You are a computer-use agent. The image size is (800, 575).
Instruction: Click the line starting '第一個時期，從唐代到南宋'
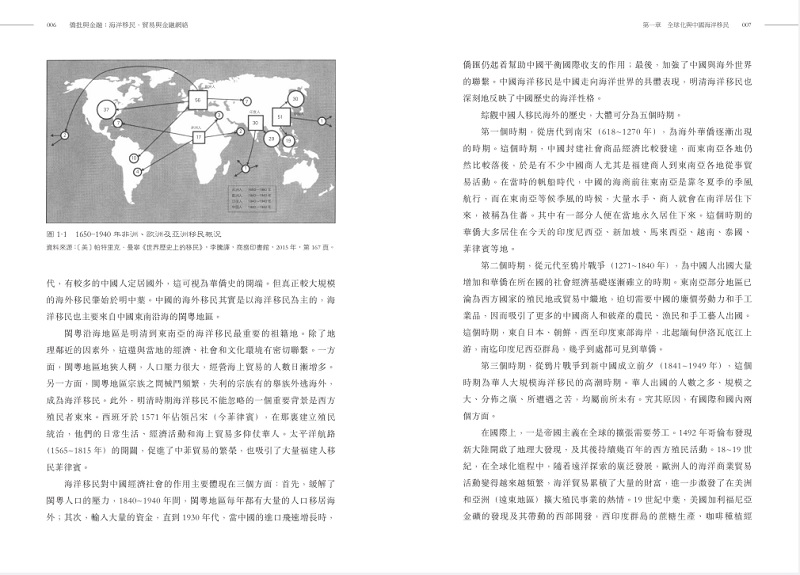click(616, 132)
